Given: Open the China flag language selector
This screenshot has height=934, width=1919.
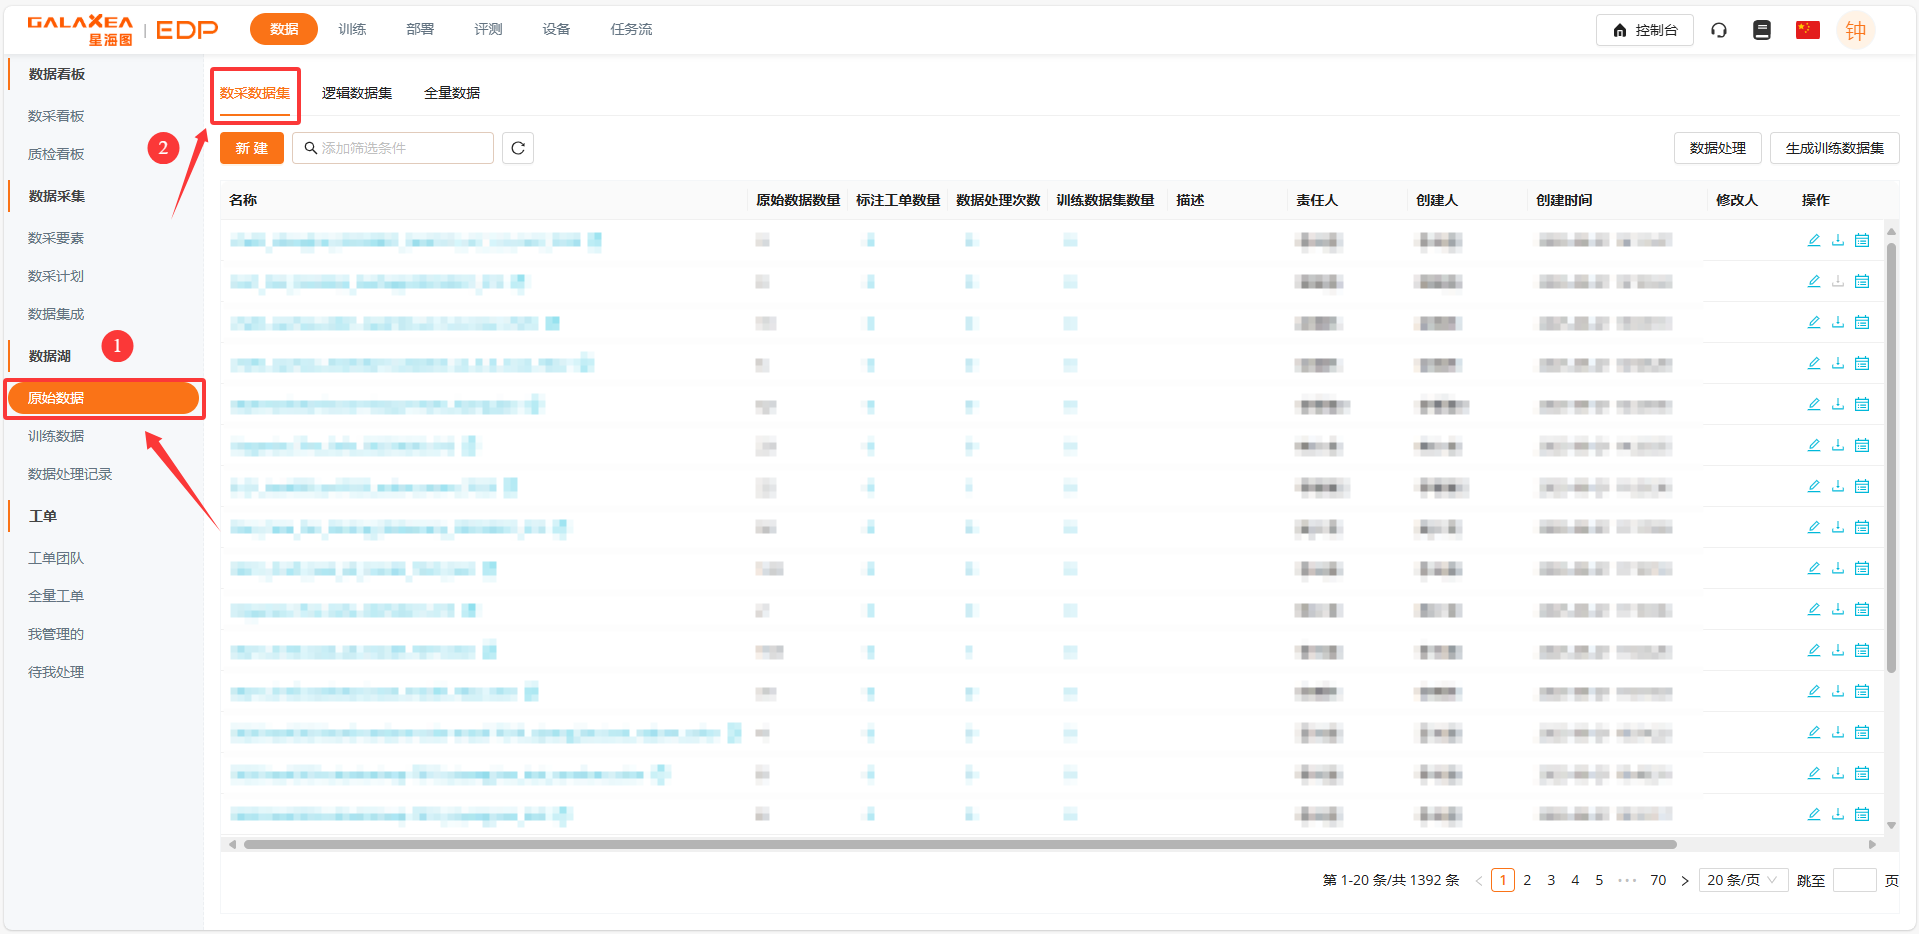Looking at the screenshot, I should click(1807, 30).
